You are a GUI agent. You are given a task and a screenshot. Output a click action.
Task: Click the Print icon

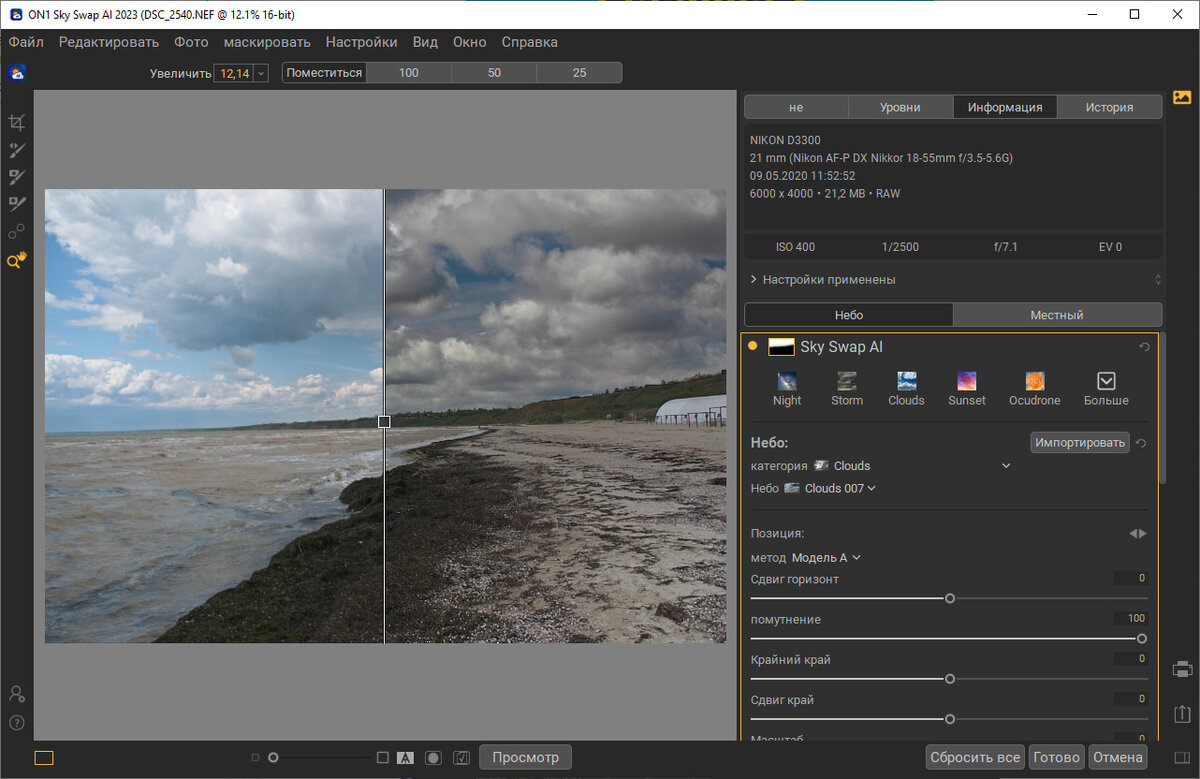[x=1182, y=669]
